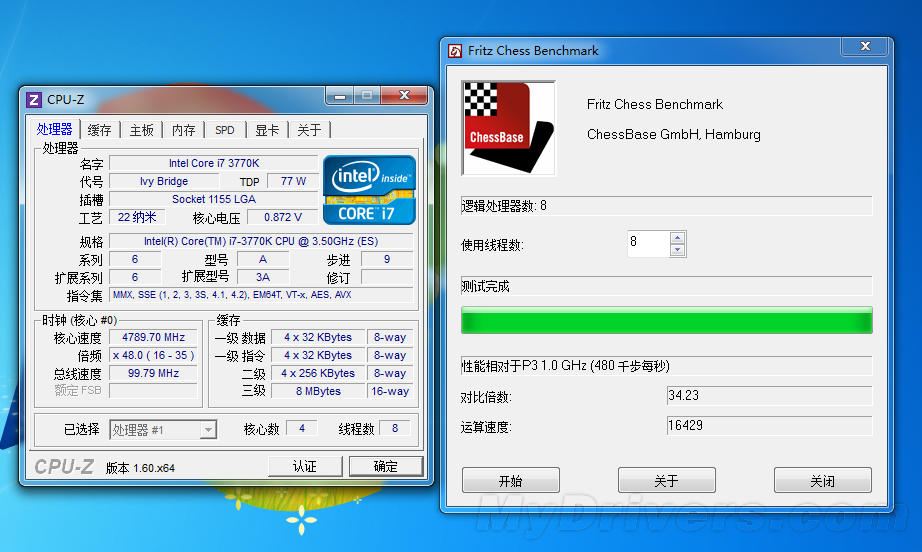Minimize the CPU-Z window
Image resolution: width=922 pixels, height=552 pixels.
[339, 95]
